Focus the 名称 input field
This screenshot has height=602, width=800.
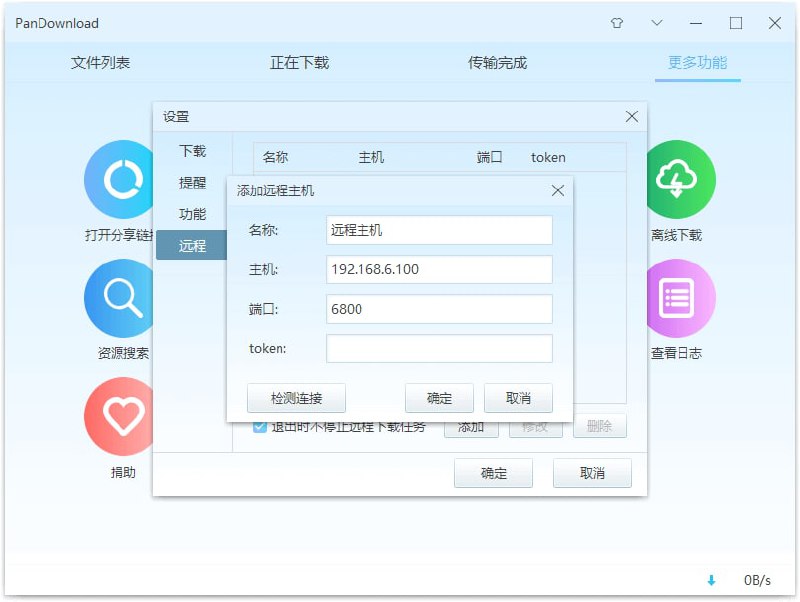pos(439,230)
